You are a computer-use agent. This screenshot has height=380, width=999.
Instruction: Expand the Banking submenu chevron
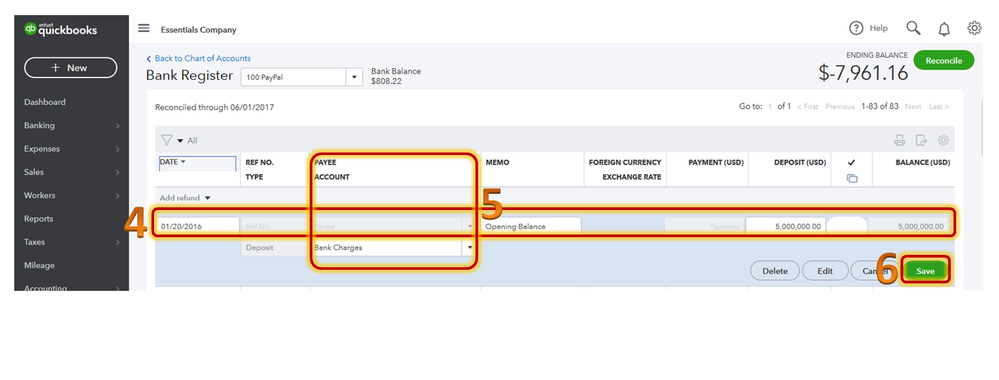pyautogui.click(x=117, y=126)
